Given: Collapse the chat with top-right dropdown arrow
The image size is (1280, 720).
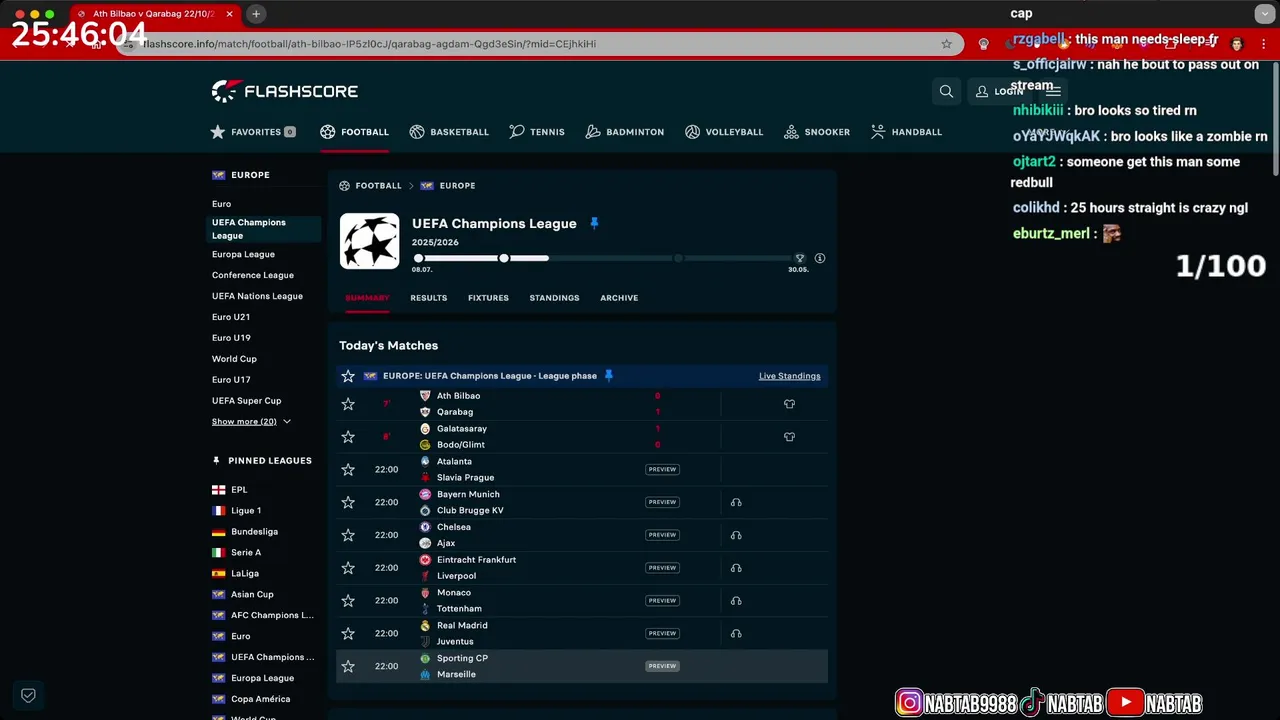Looking at the screenshot, I should [x=1264, y=14].
